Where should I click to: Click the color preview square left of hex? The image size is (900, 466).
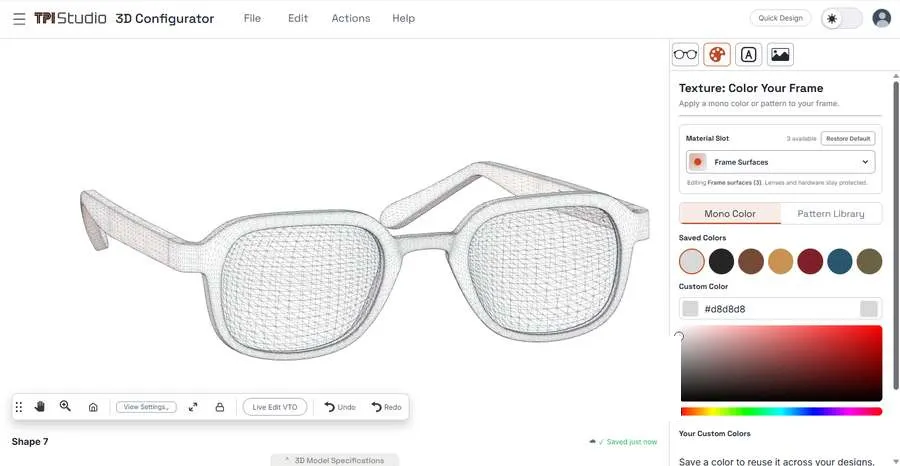(x=690, y=309)
